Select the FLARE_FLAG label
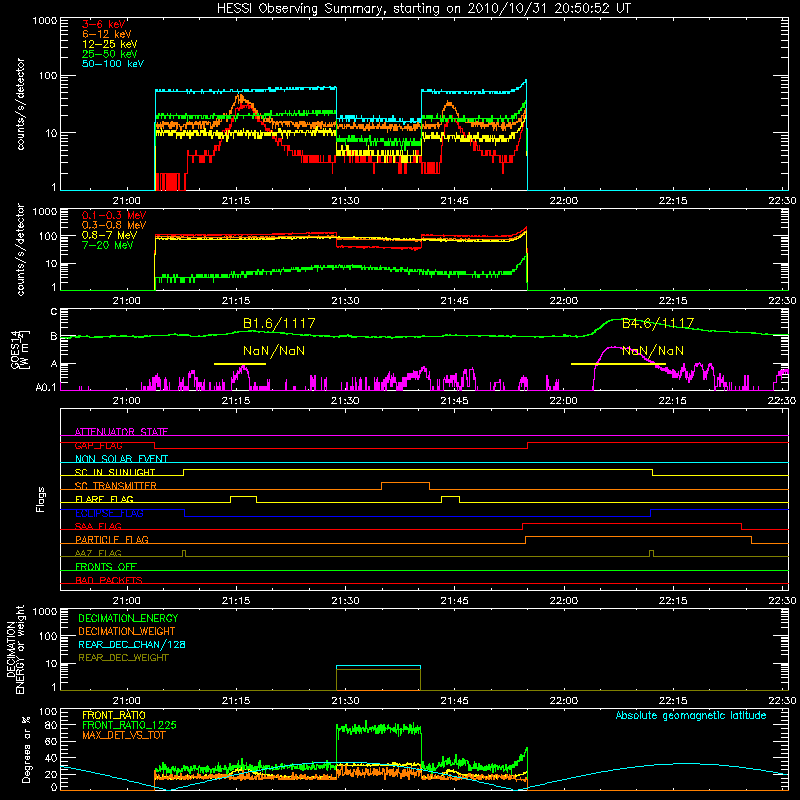800x800 pixels. 104,499
